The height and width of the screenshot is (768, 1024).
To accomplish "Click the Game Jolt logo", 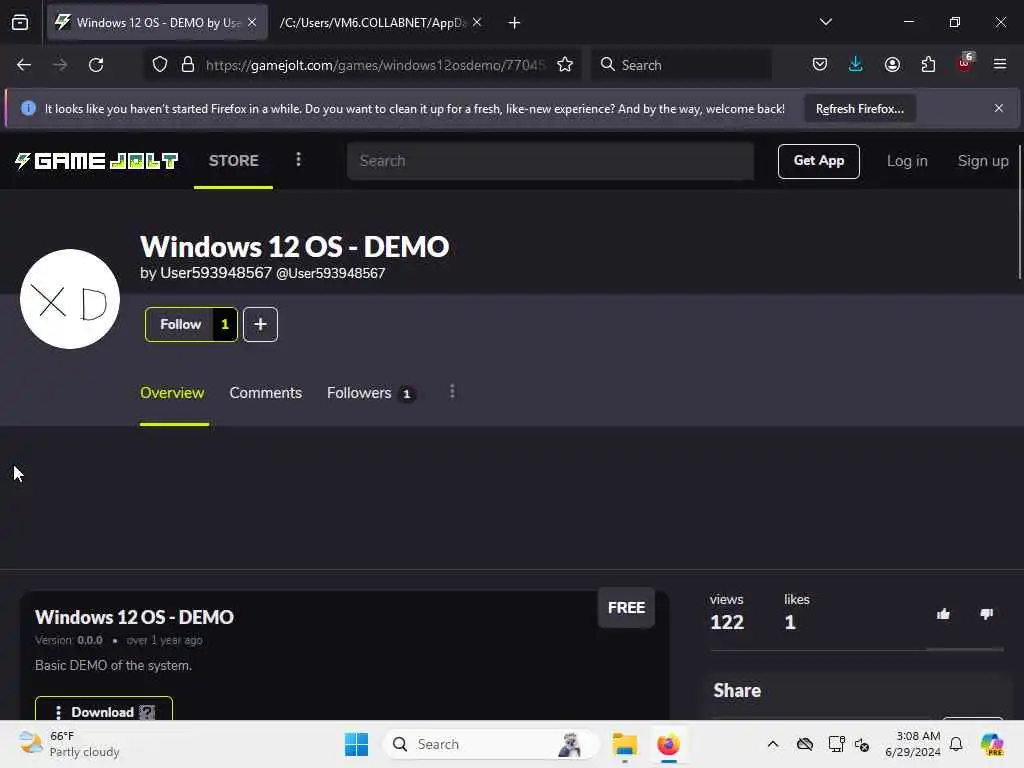I will pos(97,161).
